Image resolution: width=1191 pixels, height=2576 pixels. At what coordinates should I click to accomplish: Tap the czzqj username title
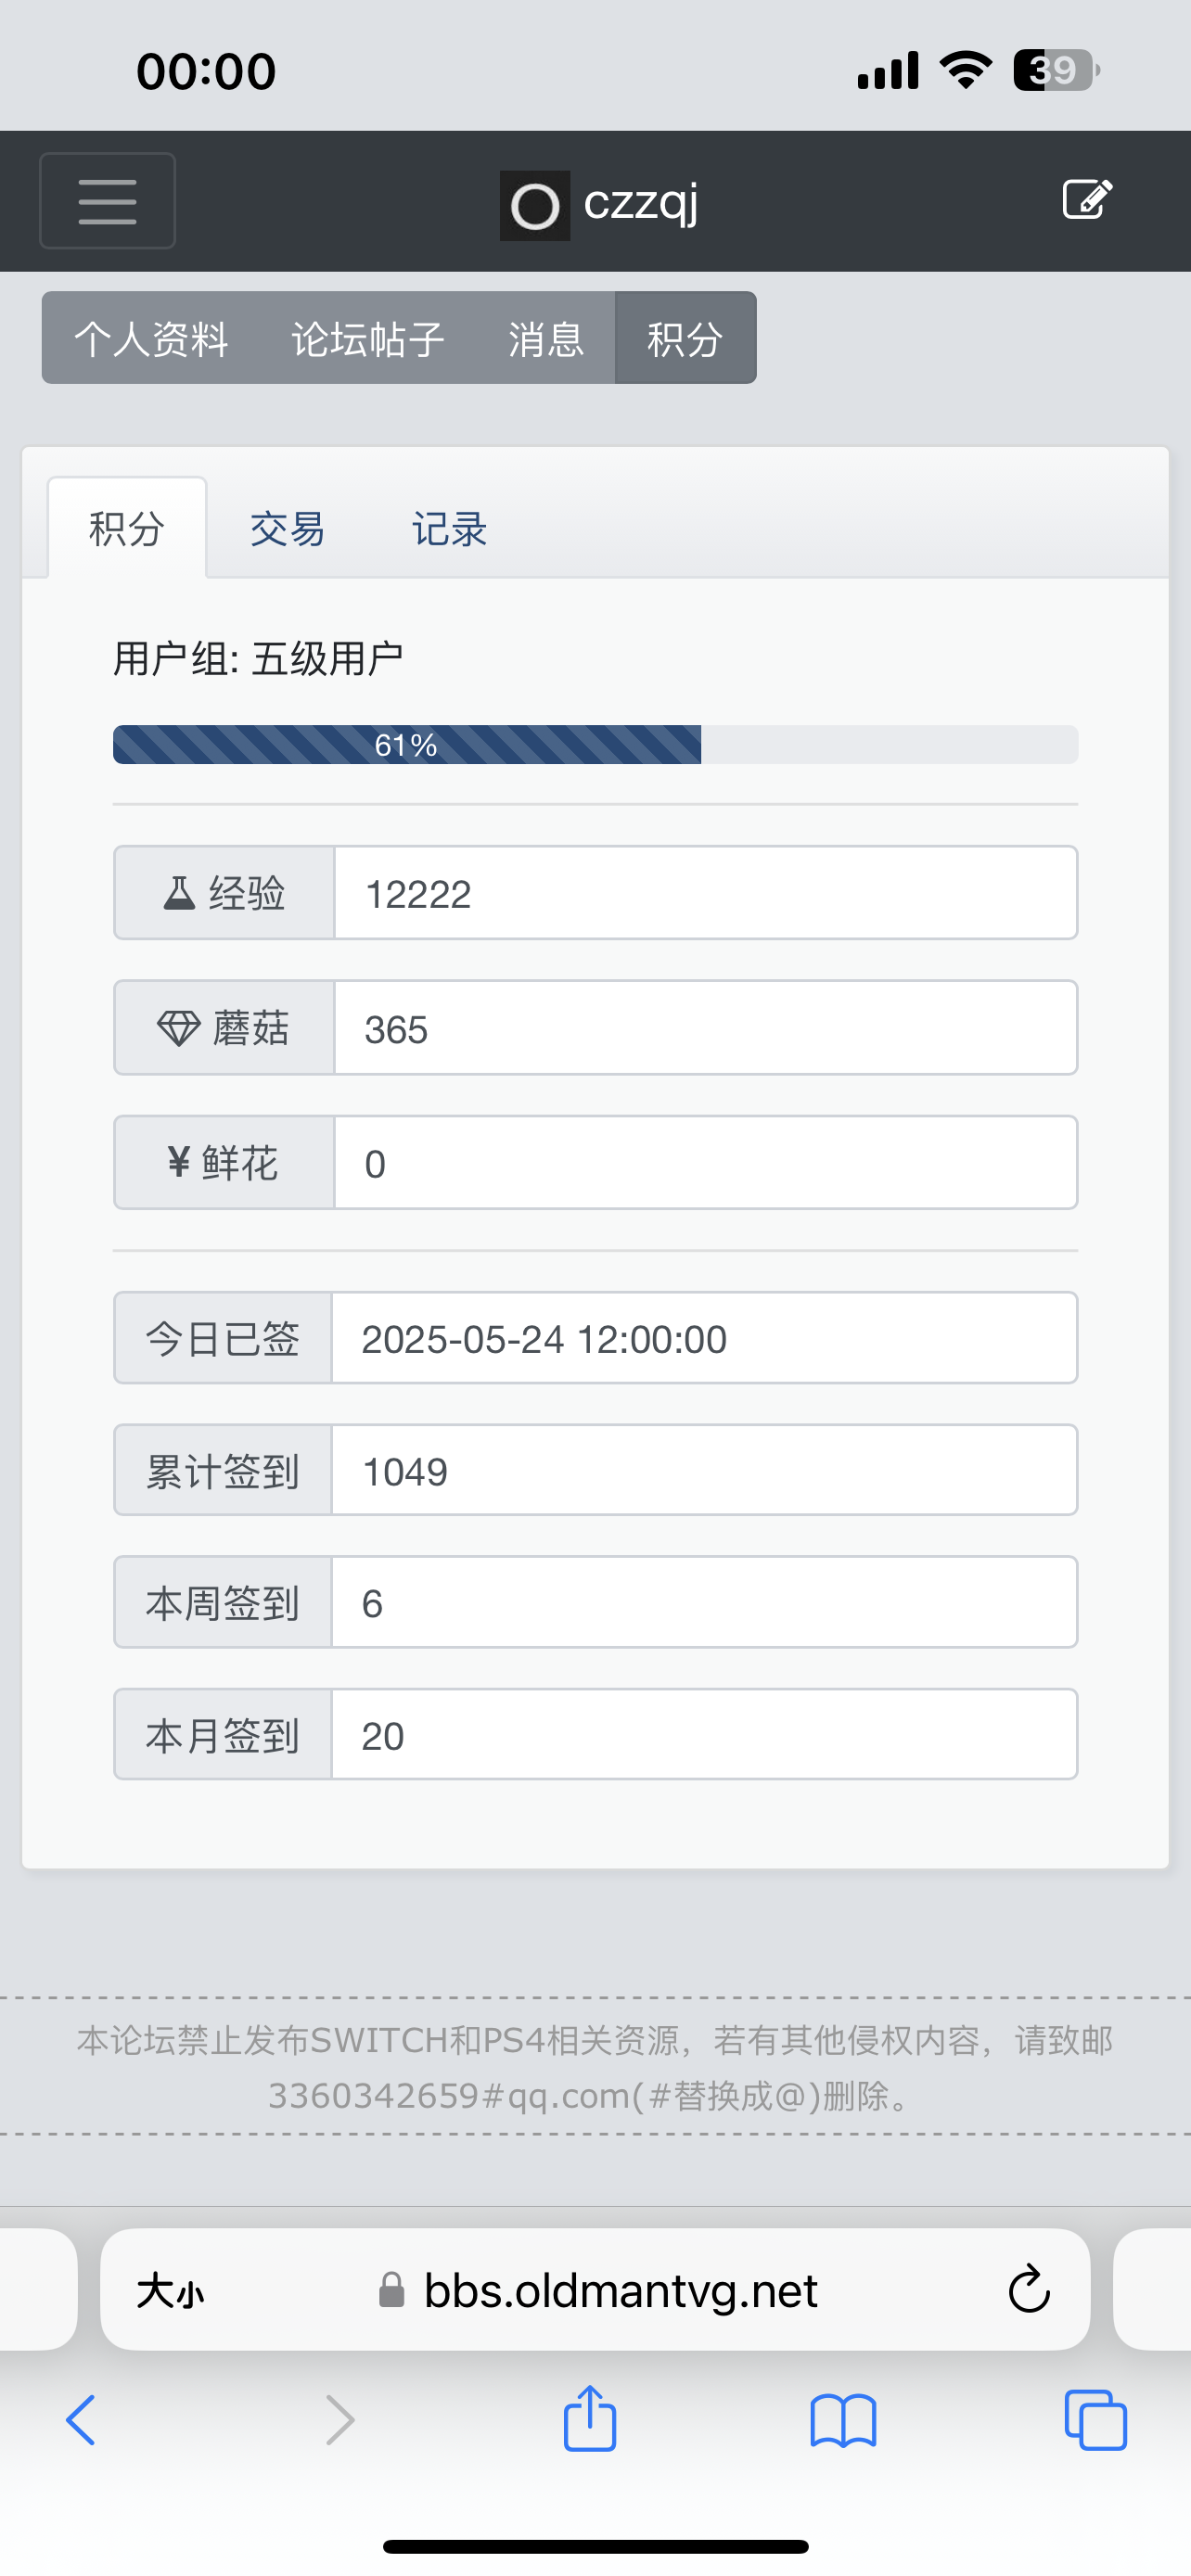point(641,203)
